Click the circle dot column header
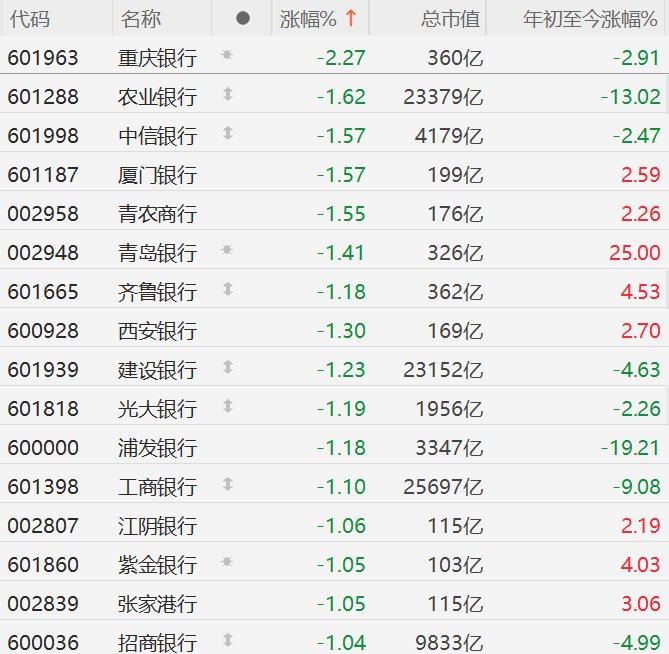 click(x=242, y=19)
